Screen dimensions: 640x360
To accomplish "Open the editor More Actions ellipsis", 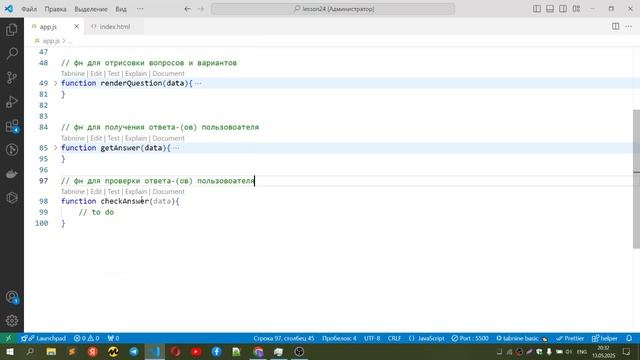I will pos(629,26).
